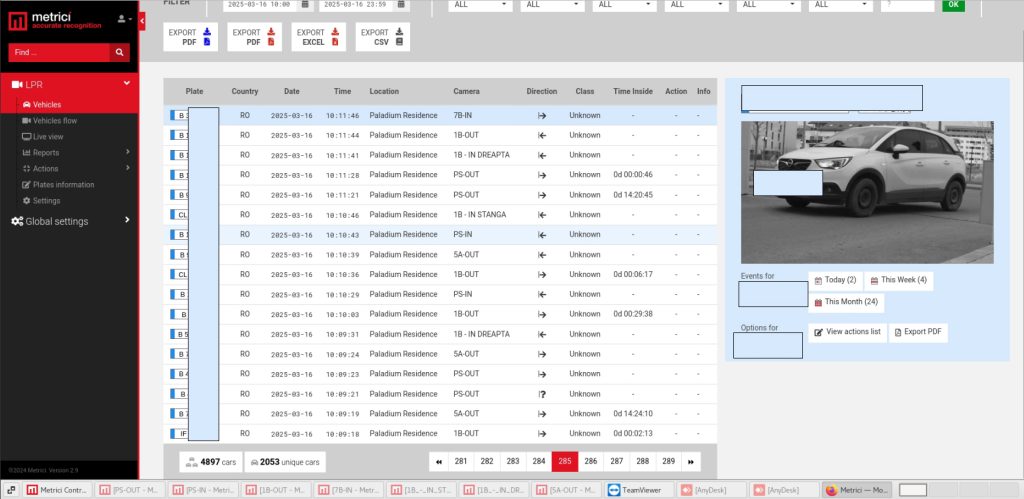The width and height of the screenshot is (1024, 499).
Task: Open TeamViewer from the taskbar
Action: tap(635, 490)
